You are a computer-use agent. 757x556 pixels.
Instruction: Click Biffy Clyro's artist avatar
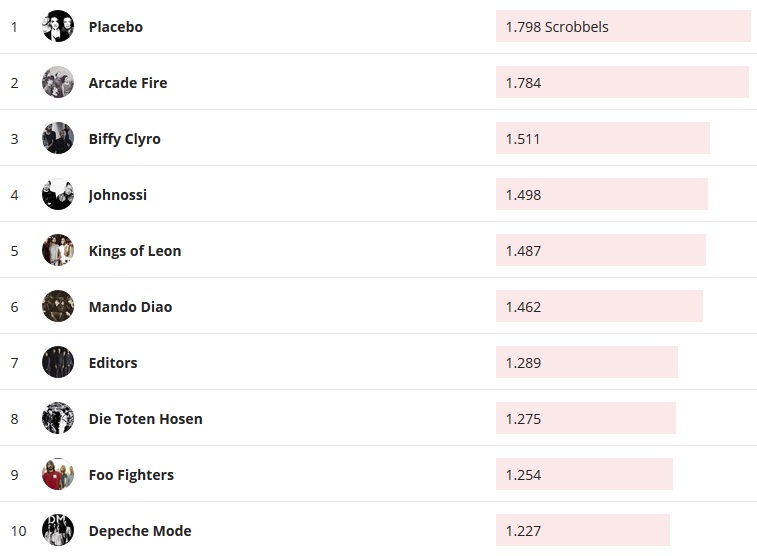58,139
